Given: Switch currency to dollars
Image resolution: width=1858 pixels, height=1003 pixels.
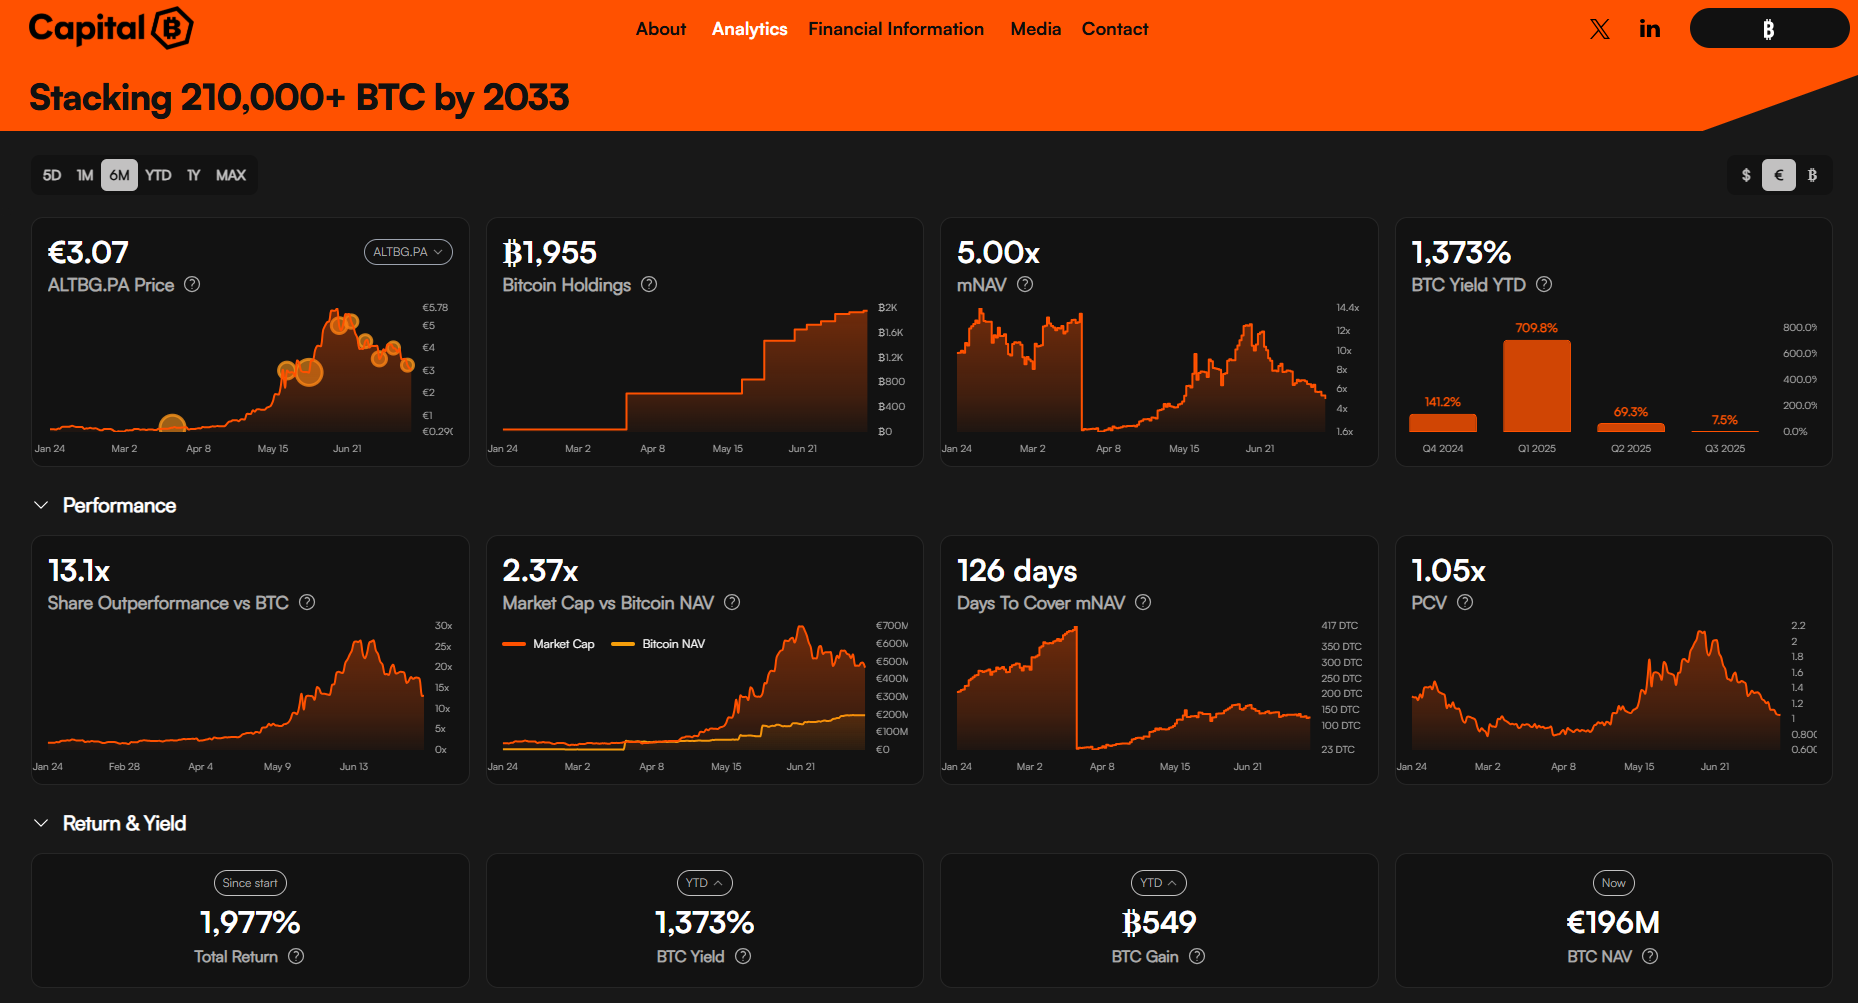Looking at the screenshot, I should (x=1746, y=175).
